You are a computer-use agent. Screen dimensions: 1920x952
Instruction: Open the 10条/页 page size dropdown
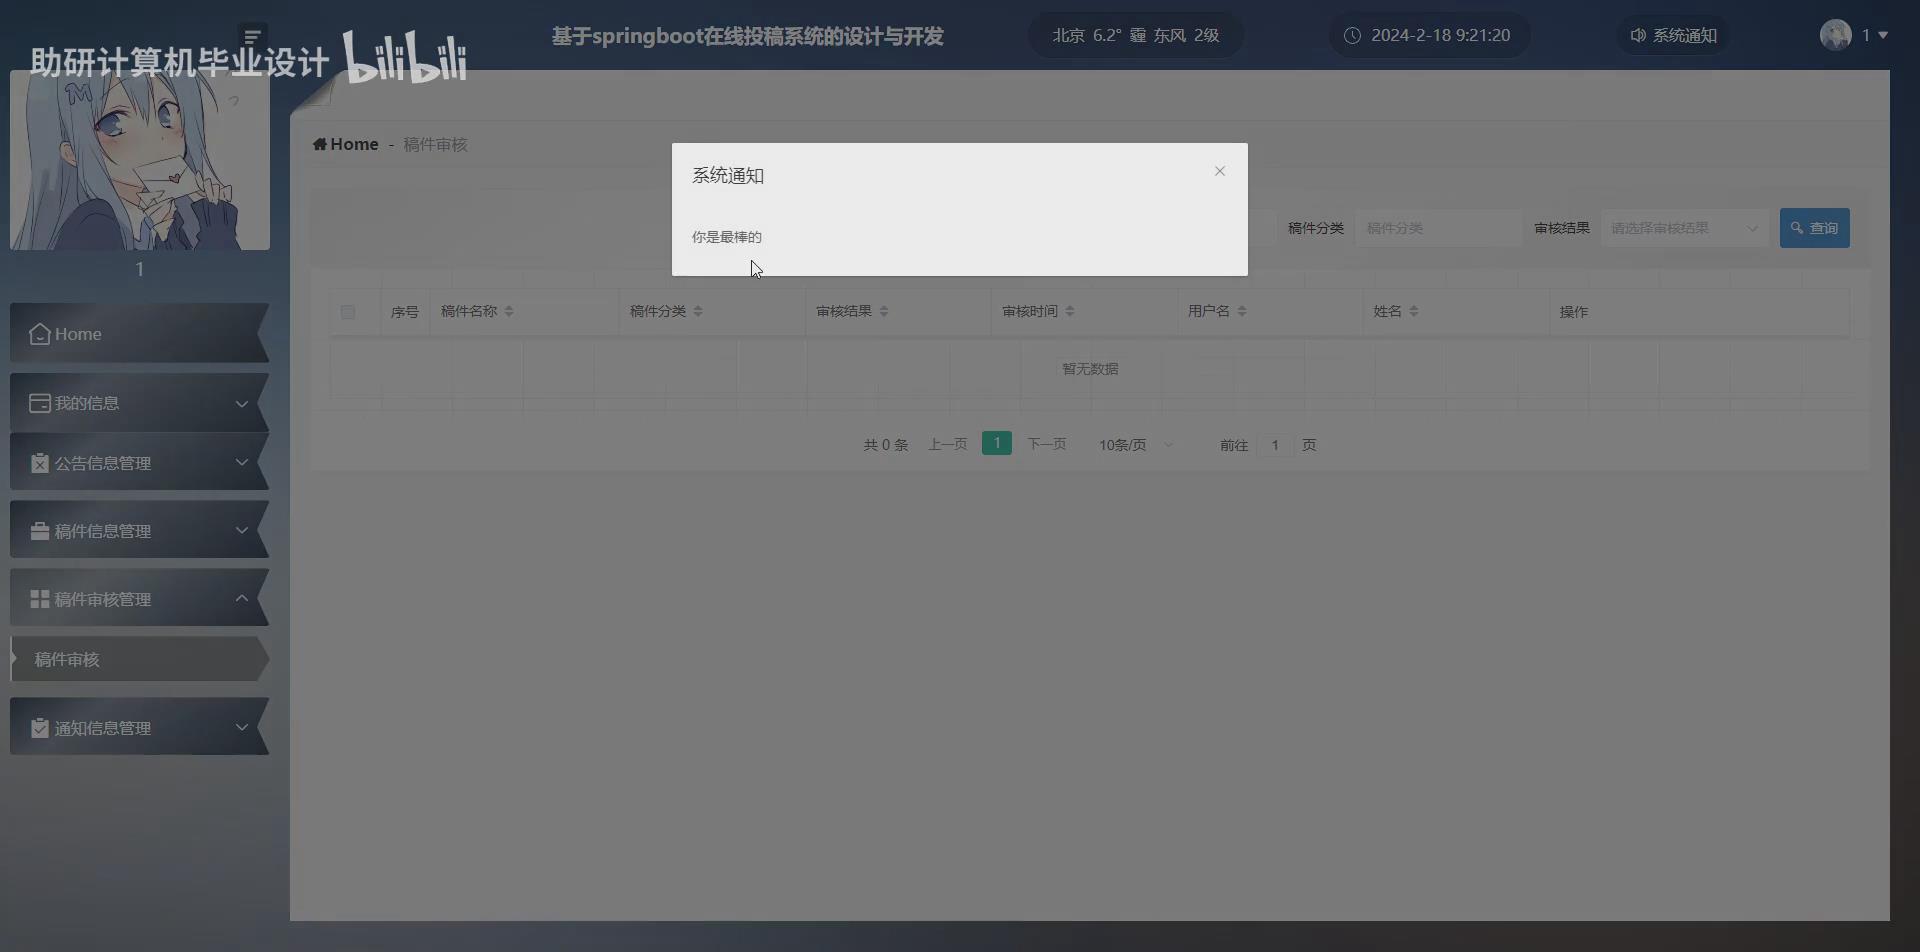click(1133, 444)
